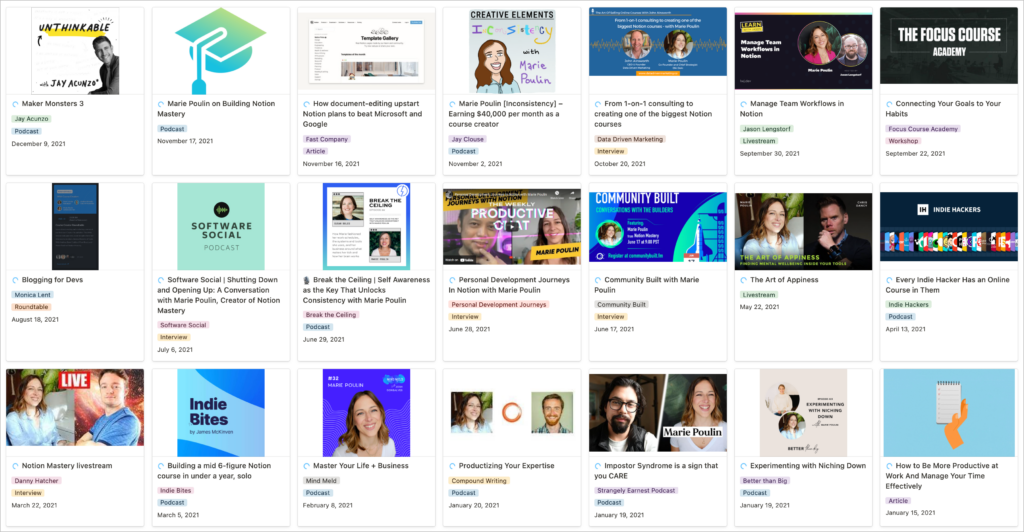Viewport: 1024px width, 532px height.
Task: Open Master Your Life + Business title
Action: (x=360, y=466)
